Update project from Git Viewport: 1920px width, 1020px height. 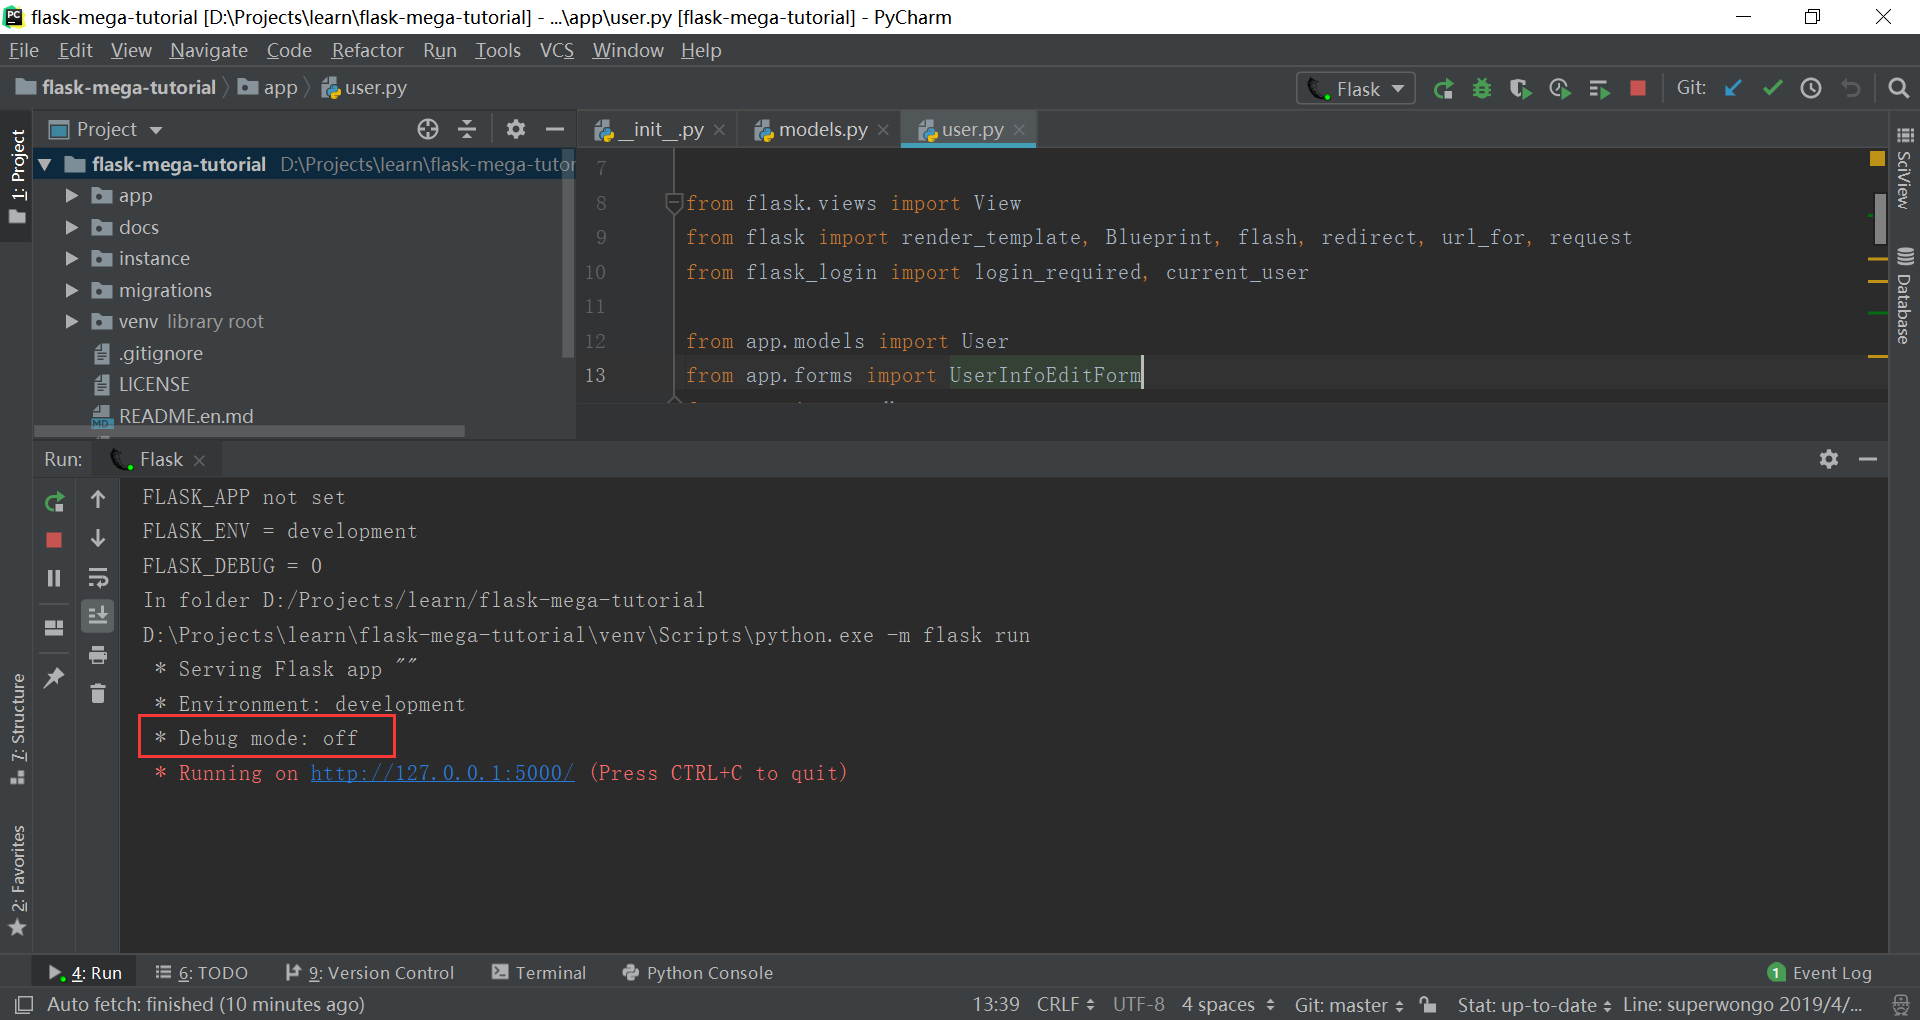pos(1732,88)
